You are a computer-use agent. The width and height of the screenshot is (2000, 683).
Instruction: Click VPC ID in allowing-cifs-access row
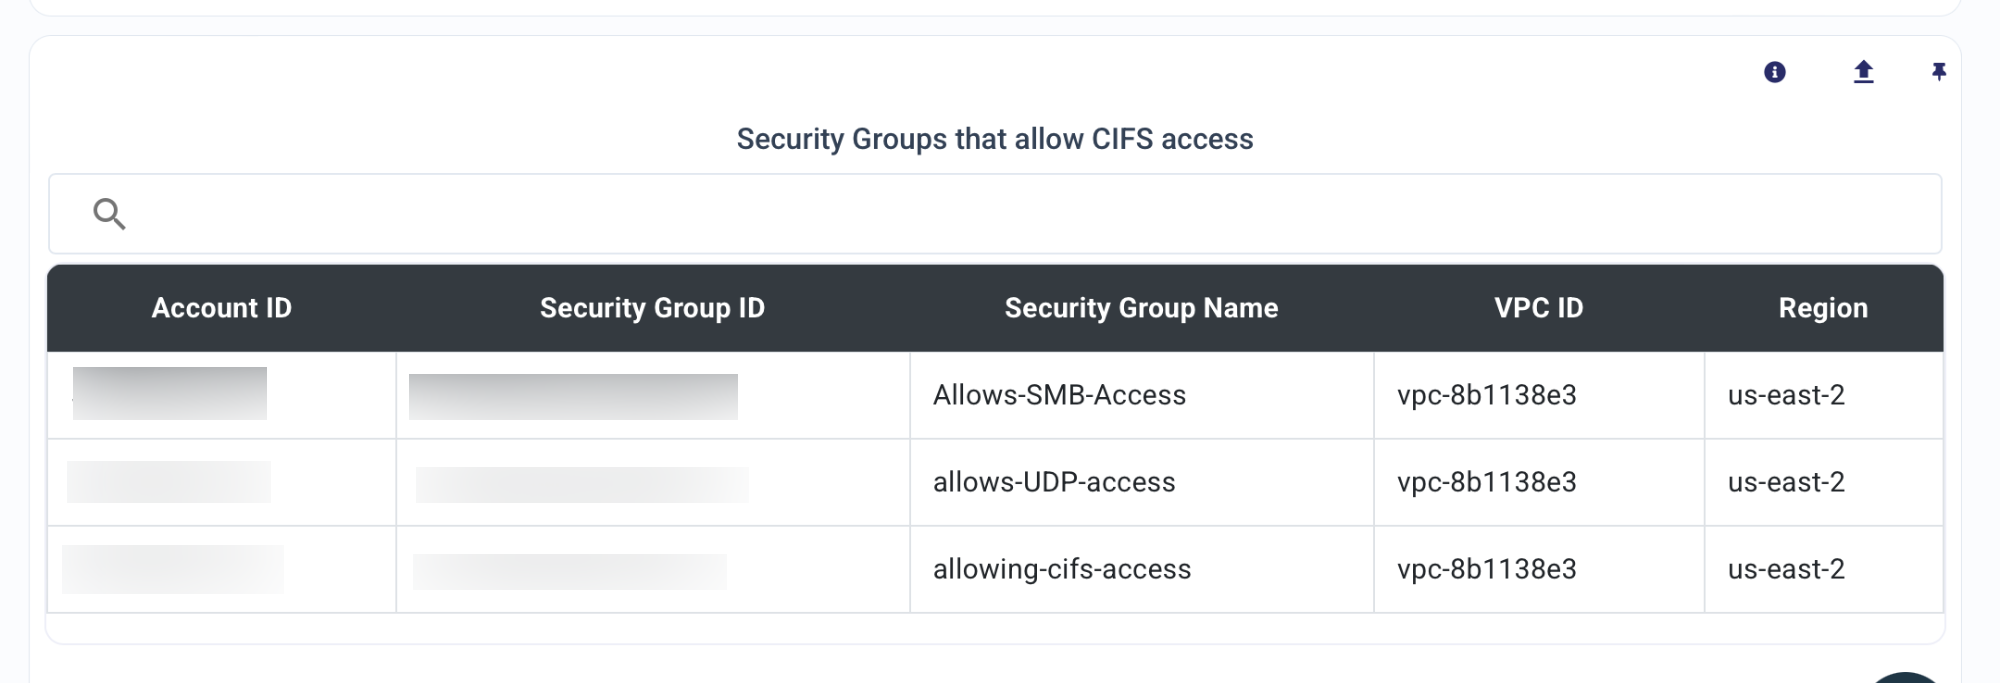click(x=1487, y=569)
